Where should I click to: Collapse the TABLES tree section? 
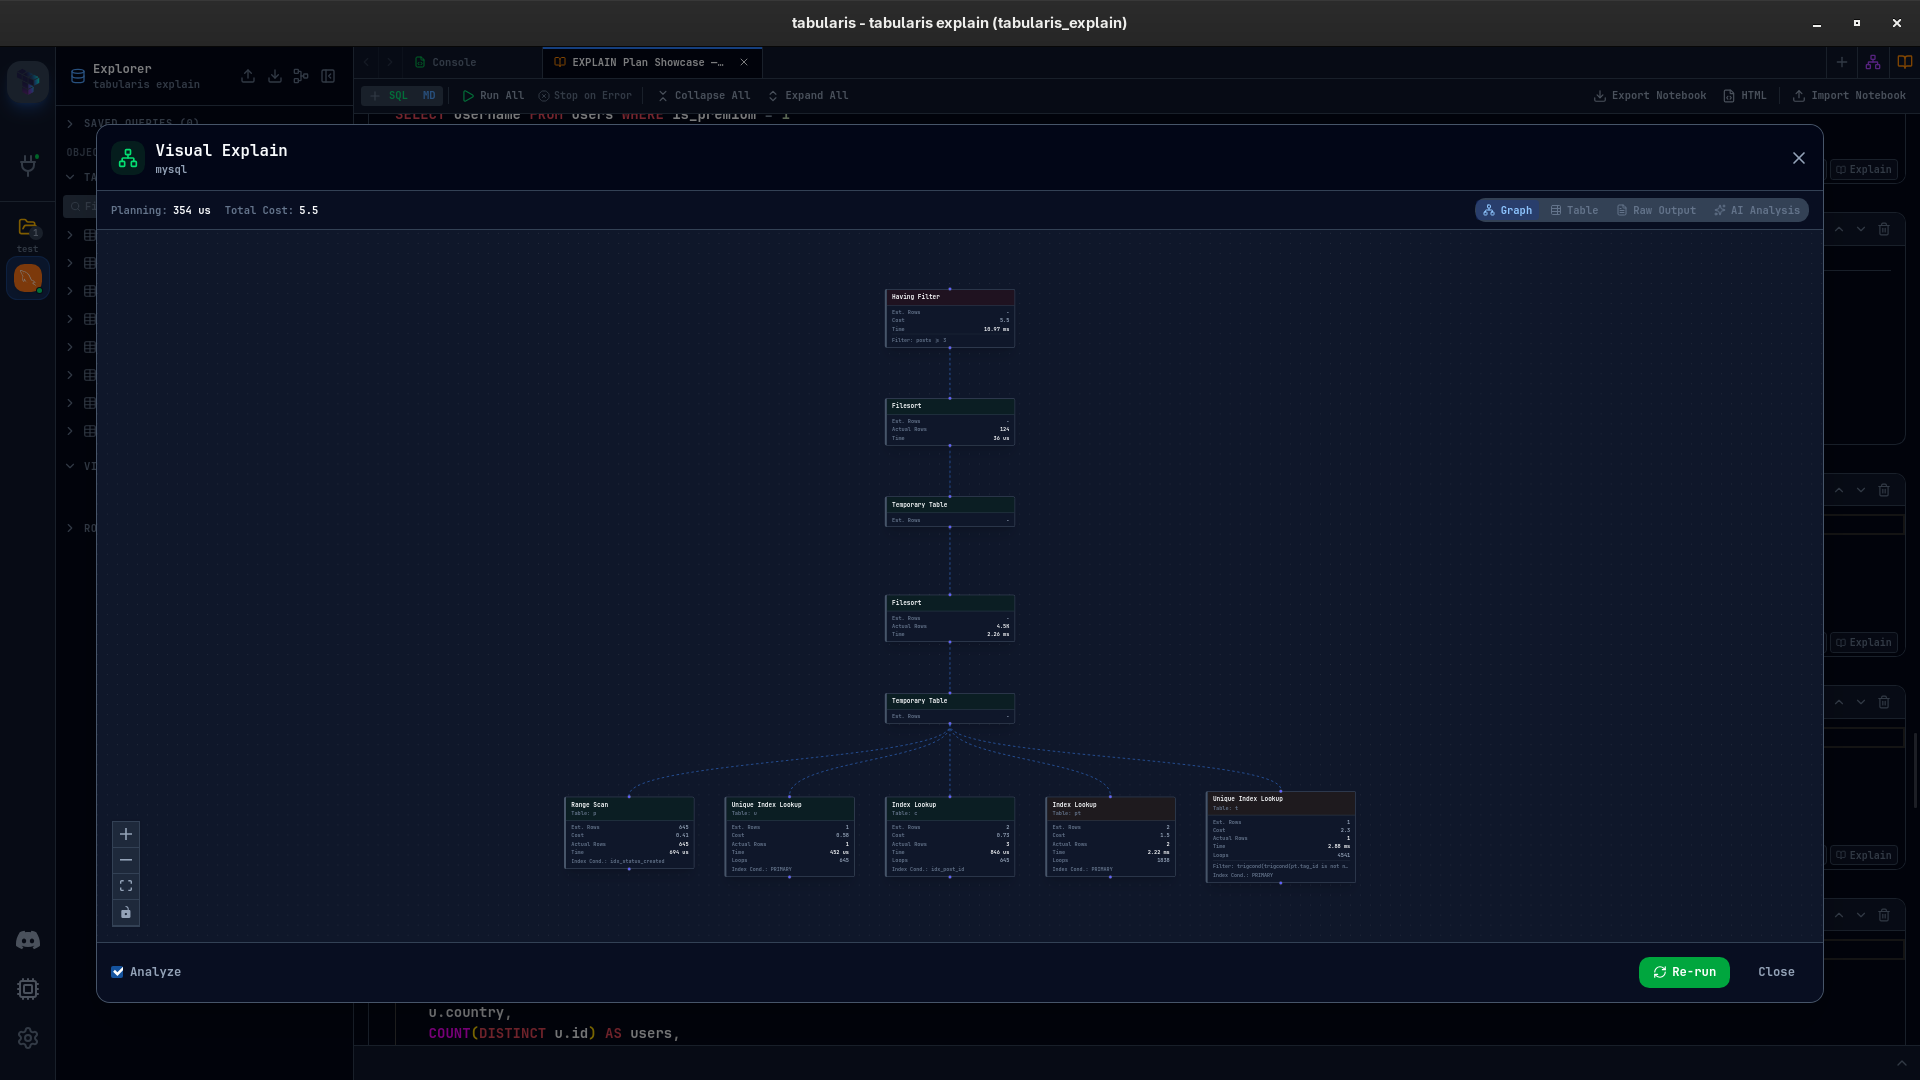tap(70, 176)
